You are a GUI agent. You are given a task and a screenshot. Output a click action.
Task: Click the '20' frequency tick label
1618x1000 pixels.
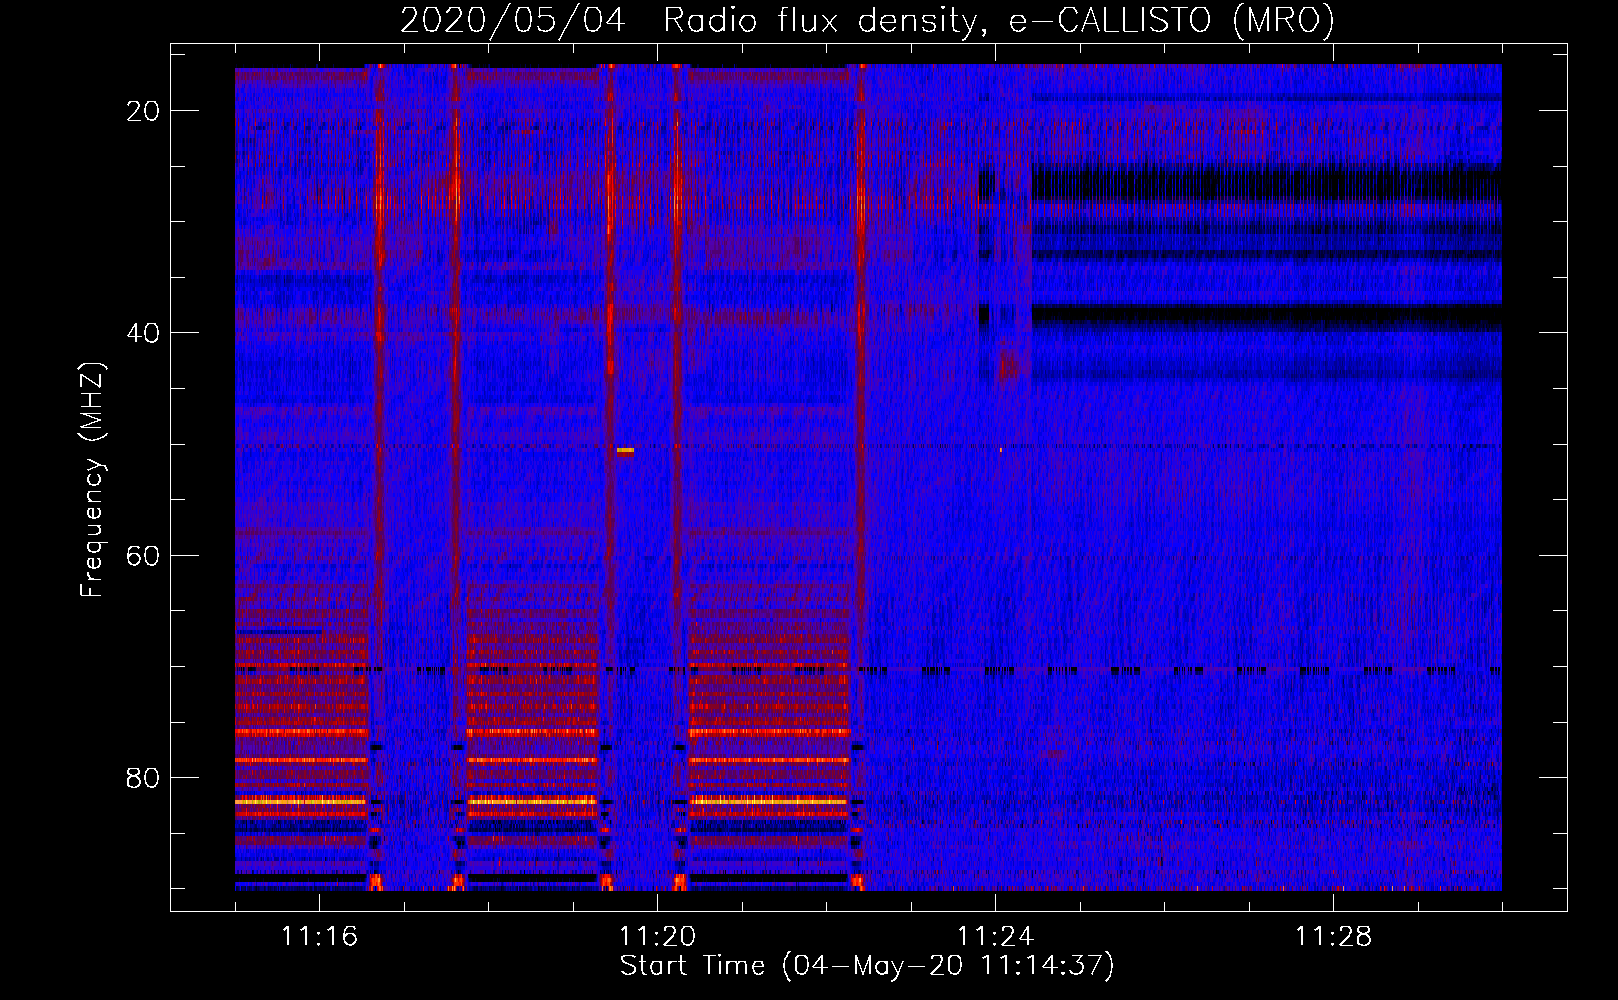143,111
